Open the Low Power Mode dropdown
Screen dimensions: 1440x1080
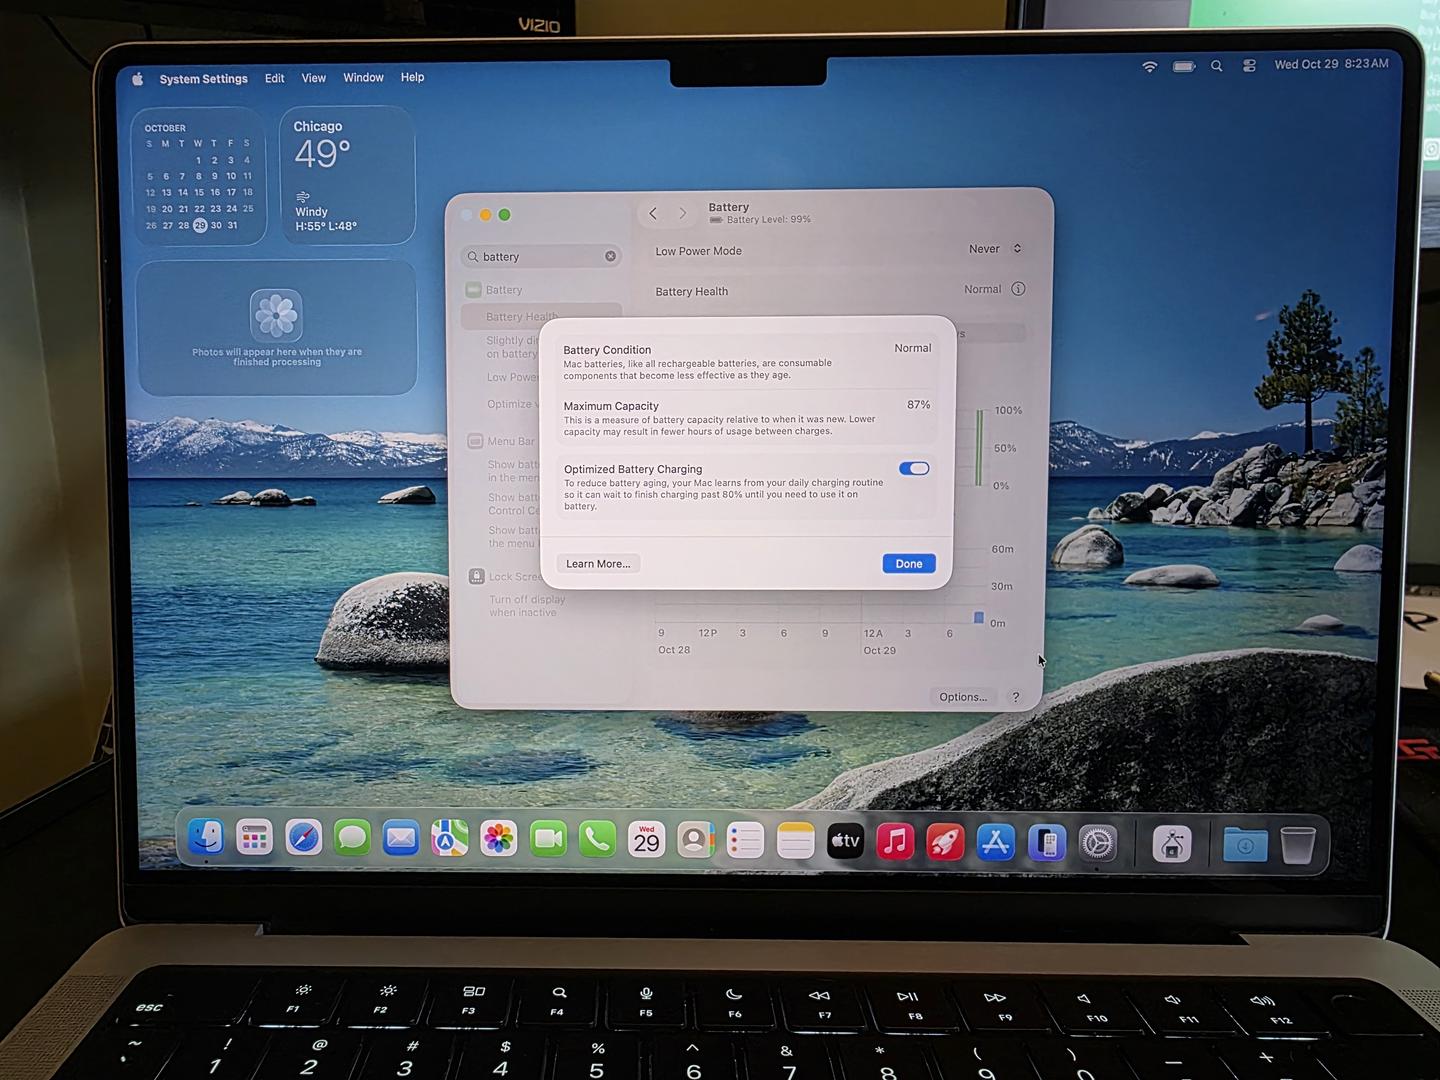[x=994, y=249]
